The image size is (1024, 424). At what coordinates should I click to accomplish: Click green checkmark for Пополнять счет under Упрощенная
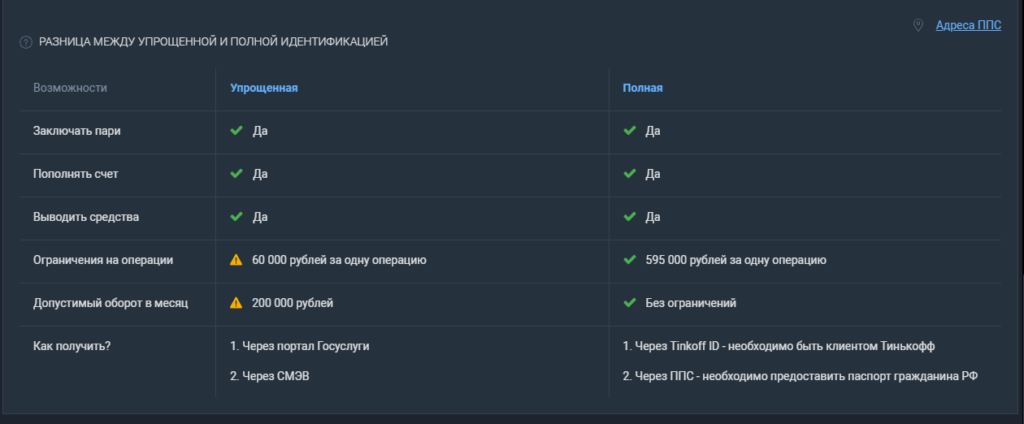point(236,174)
